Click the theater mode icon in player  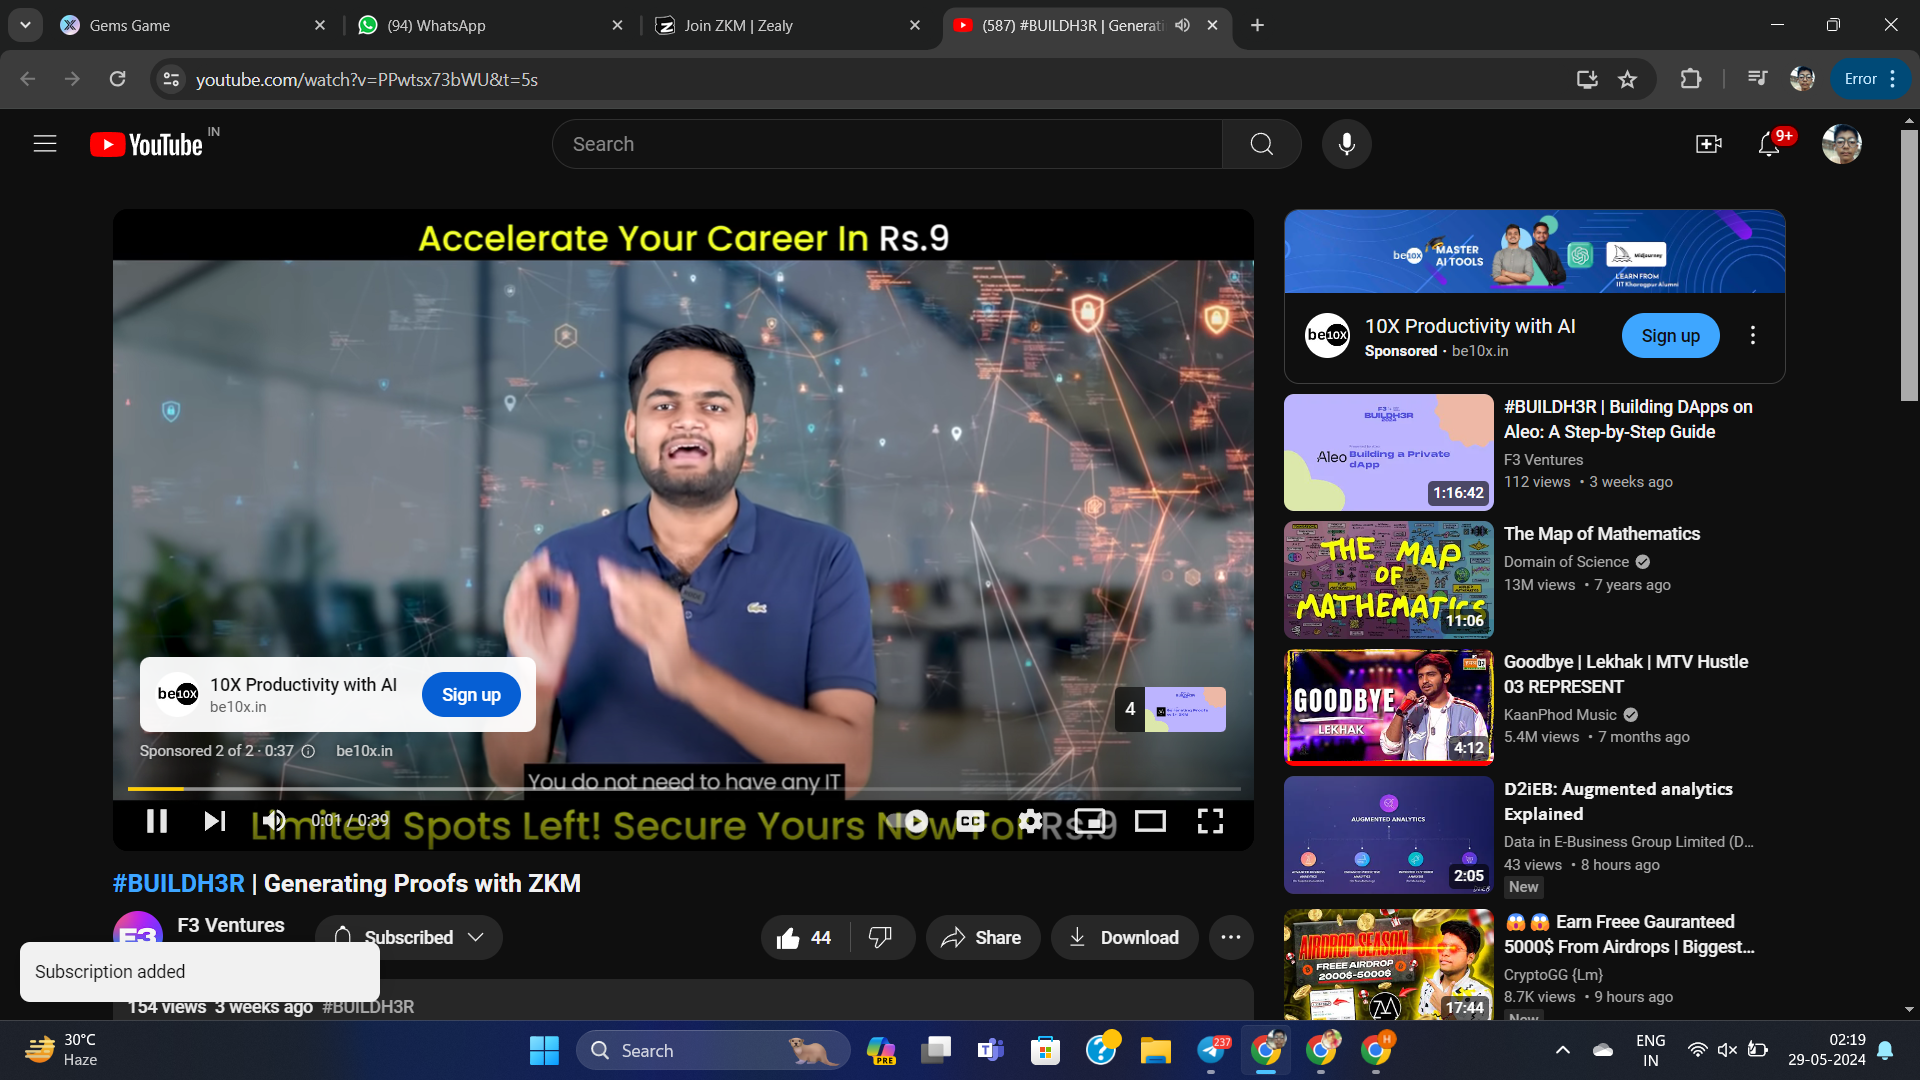point(1151,820)
